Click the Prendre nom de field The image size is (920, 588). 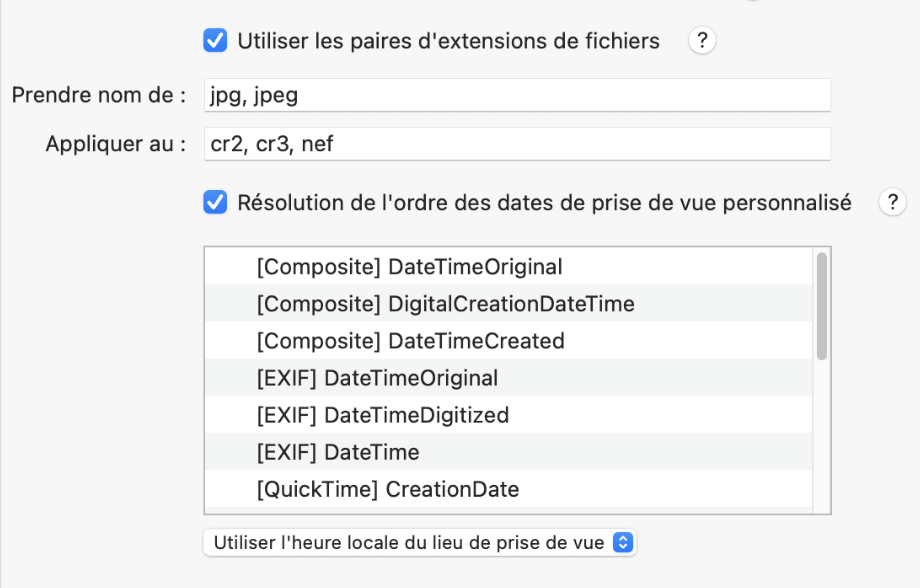(517, 95)
